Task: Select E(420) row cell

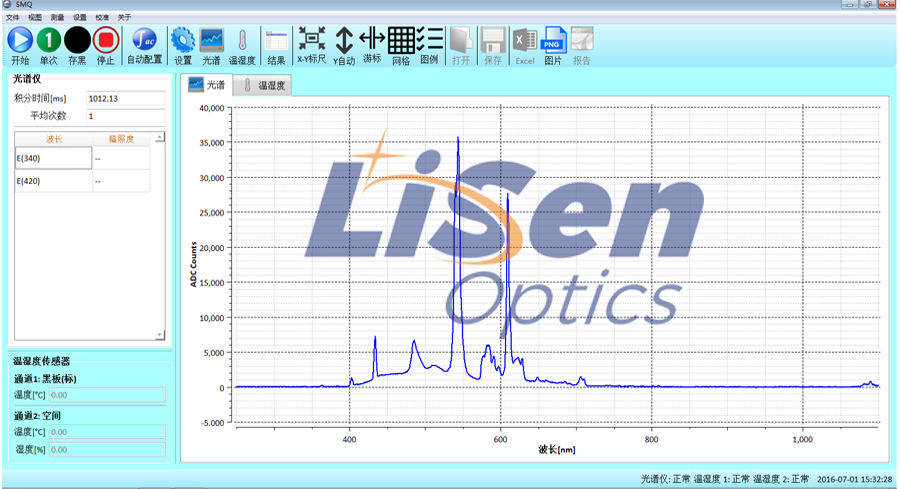Action: [x=53, y=181]
